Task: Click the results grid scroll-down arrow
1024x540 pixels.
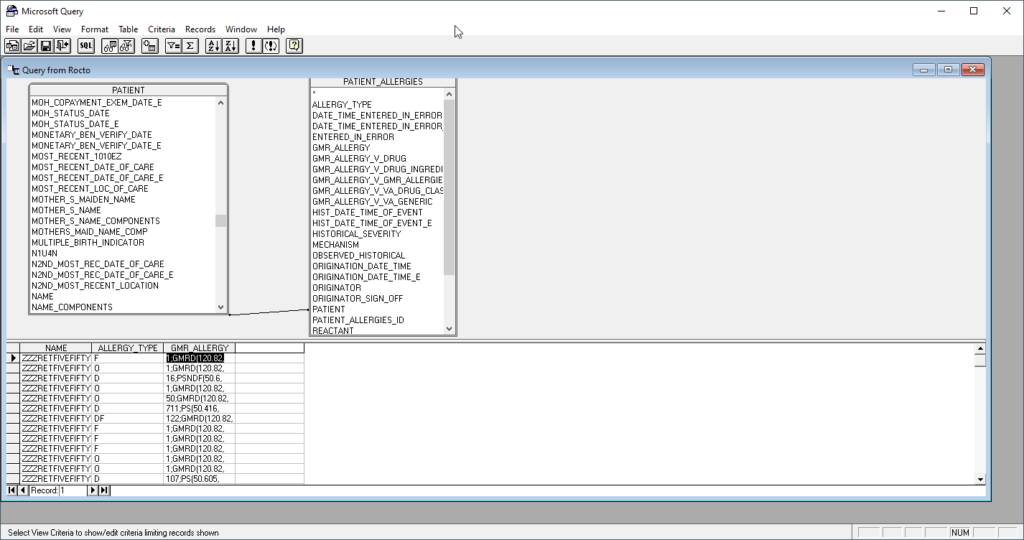Action: (x=980, y=479)
